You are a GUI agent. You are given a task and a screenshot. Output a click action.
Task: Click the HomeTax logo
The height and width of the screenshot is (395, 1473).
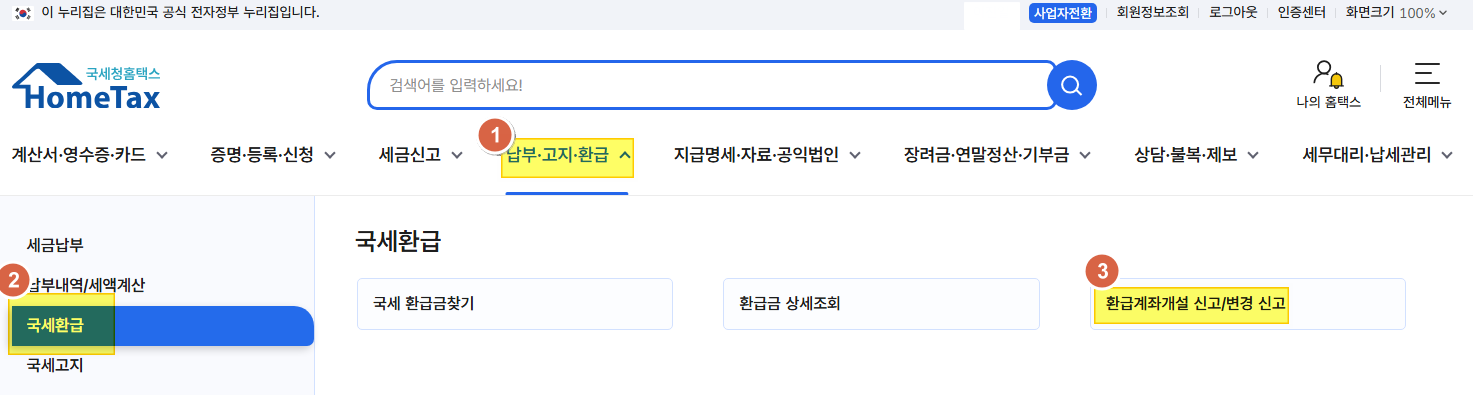point(86,87)
